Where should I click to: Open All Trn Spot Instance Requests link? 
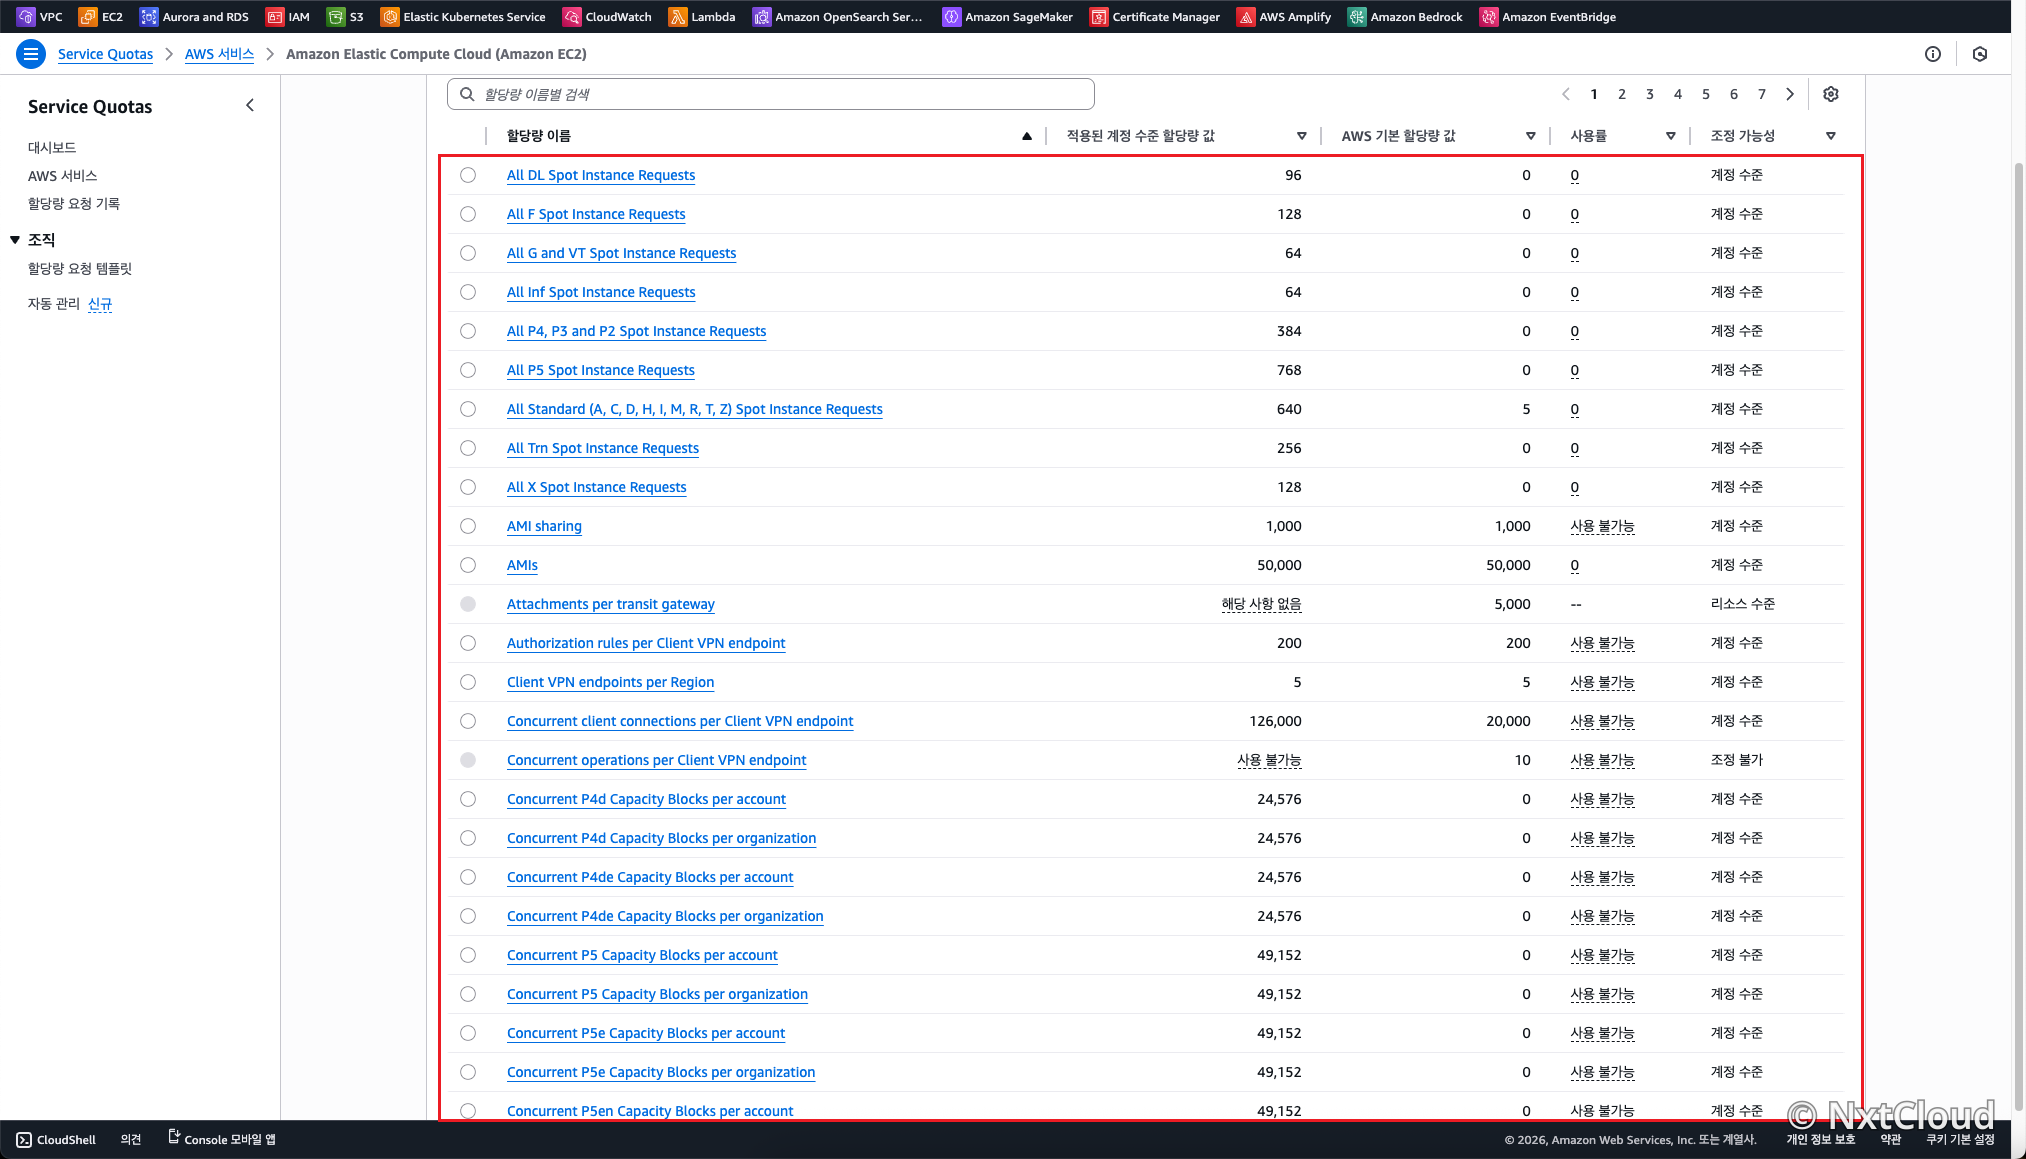tap(603, 448)
